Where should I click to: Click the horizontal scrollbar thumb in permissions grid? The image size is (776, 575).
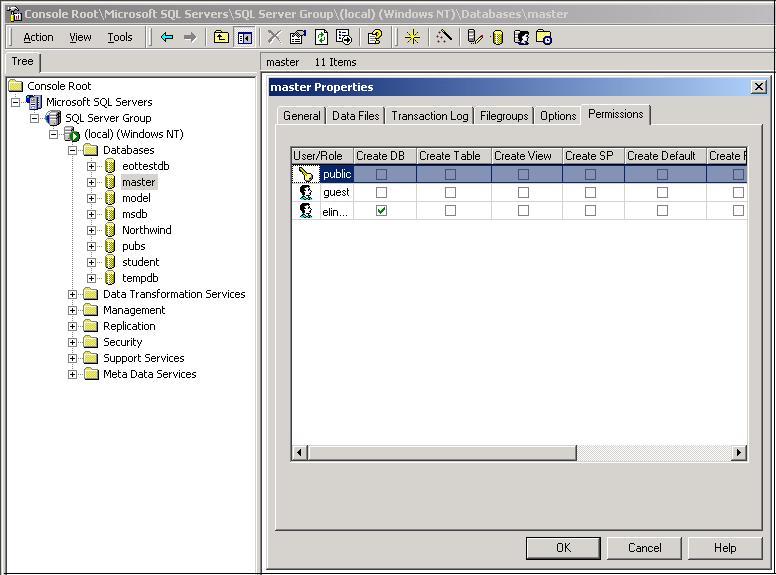click(442, 452)
